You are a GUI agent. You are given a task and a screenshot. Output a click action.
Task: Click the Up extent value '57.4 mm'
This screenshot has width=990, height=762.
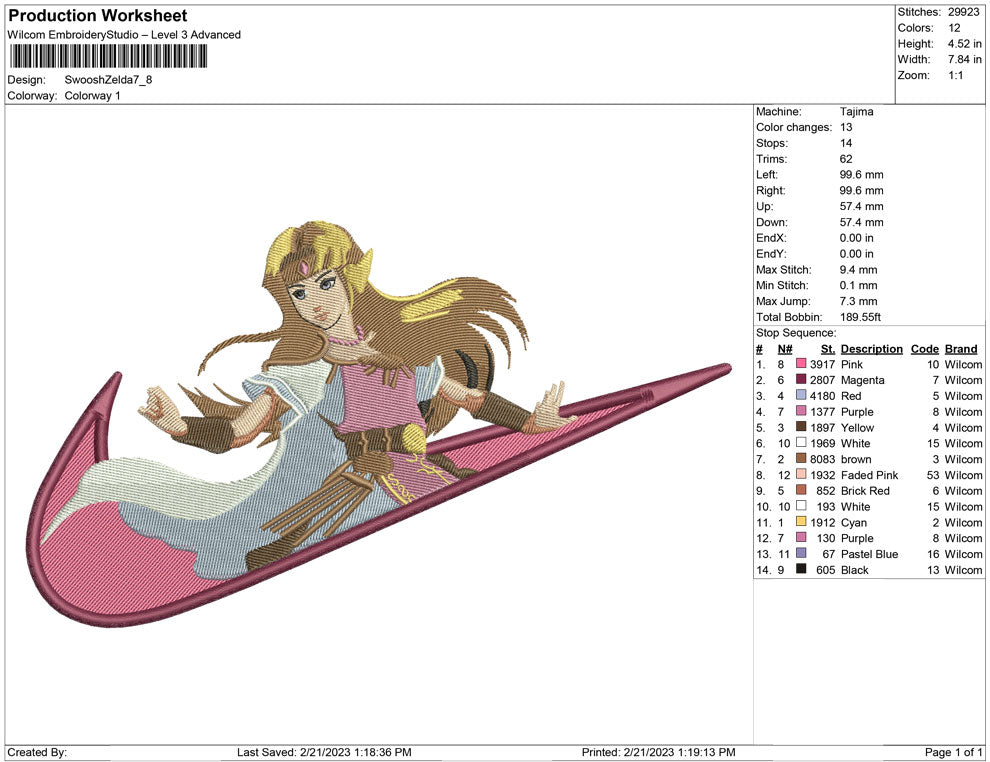point(861,206)
